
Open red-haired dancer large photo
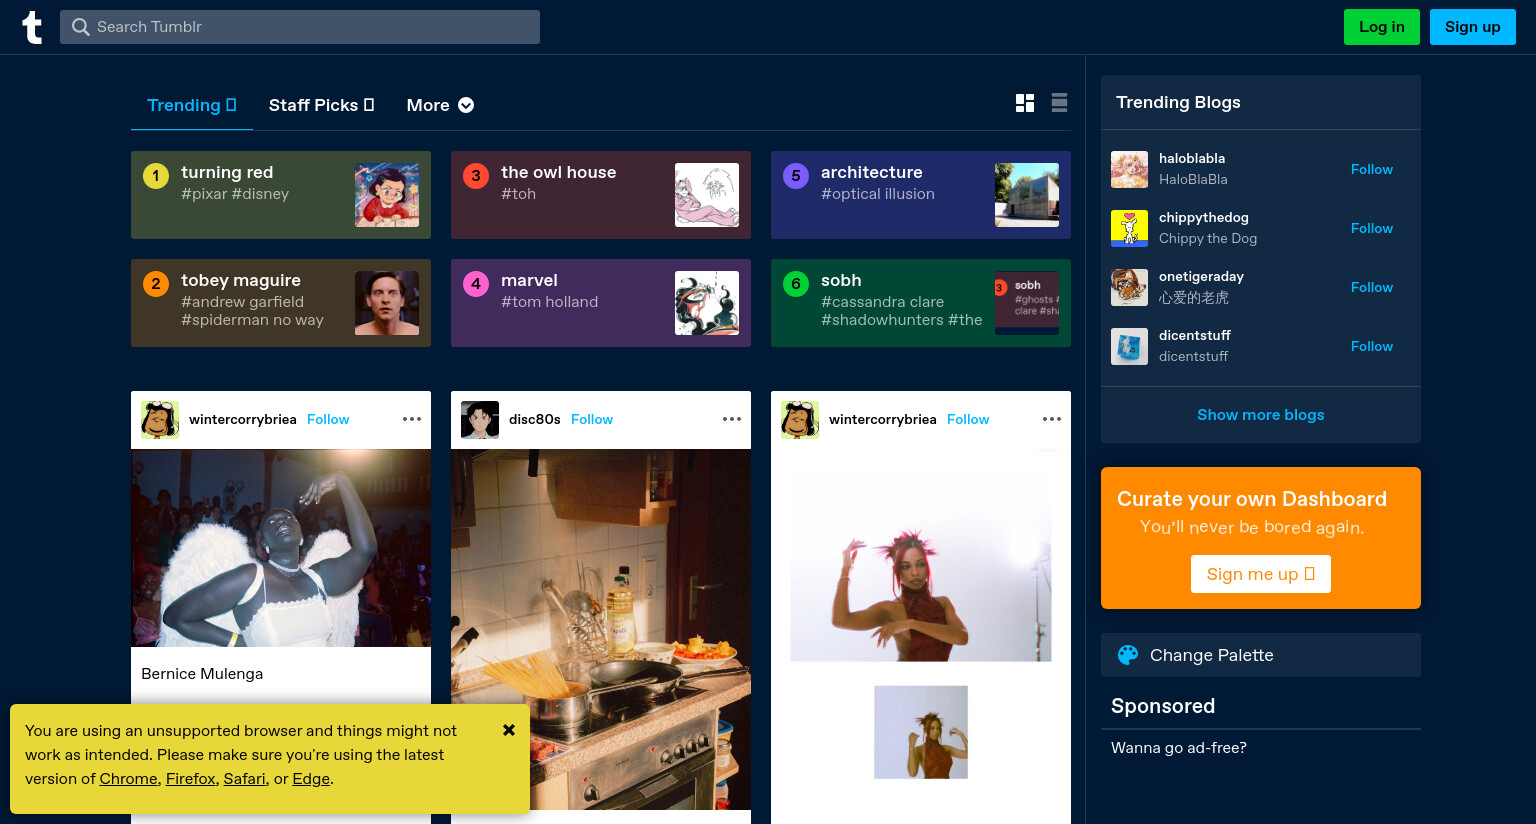(921, 555)
